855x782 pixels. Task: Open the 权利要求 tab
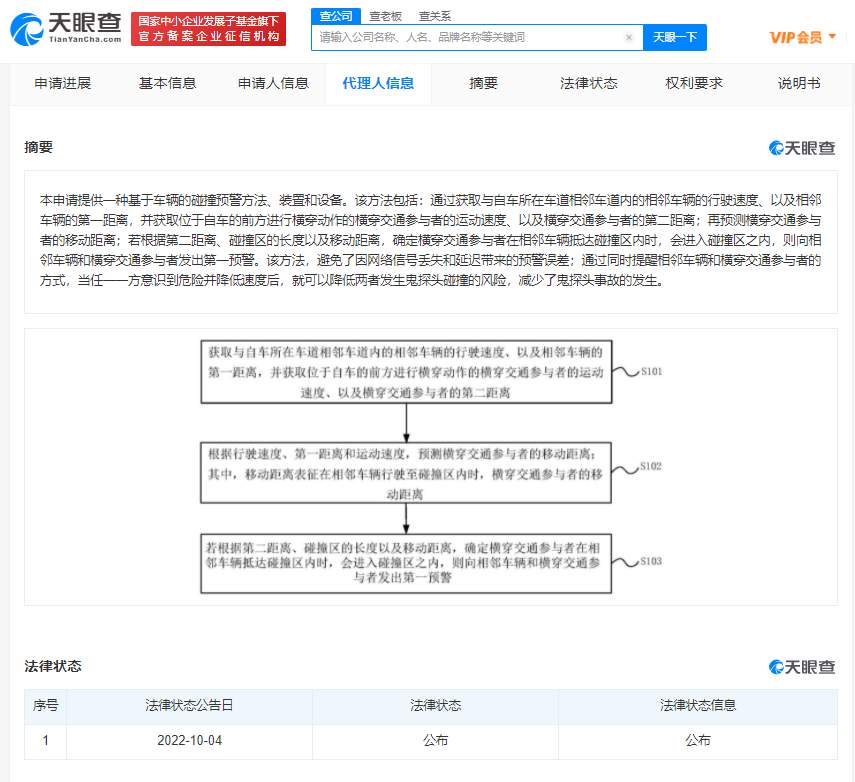[x=694, y=83]
